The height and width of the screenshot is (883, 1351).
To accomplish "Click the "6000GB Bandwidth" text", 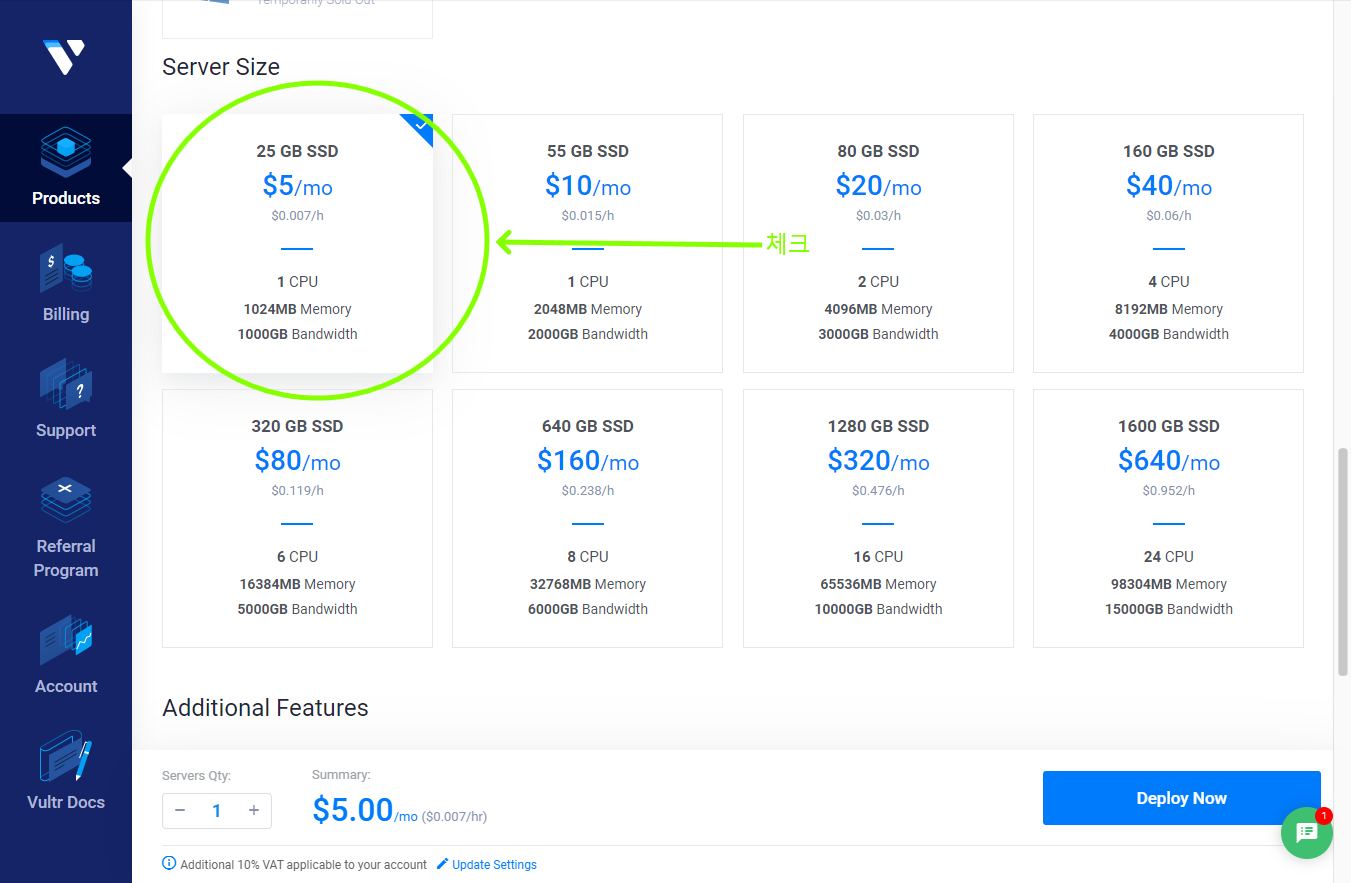I will pyautogui.click(x=587, y=609).
